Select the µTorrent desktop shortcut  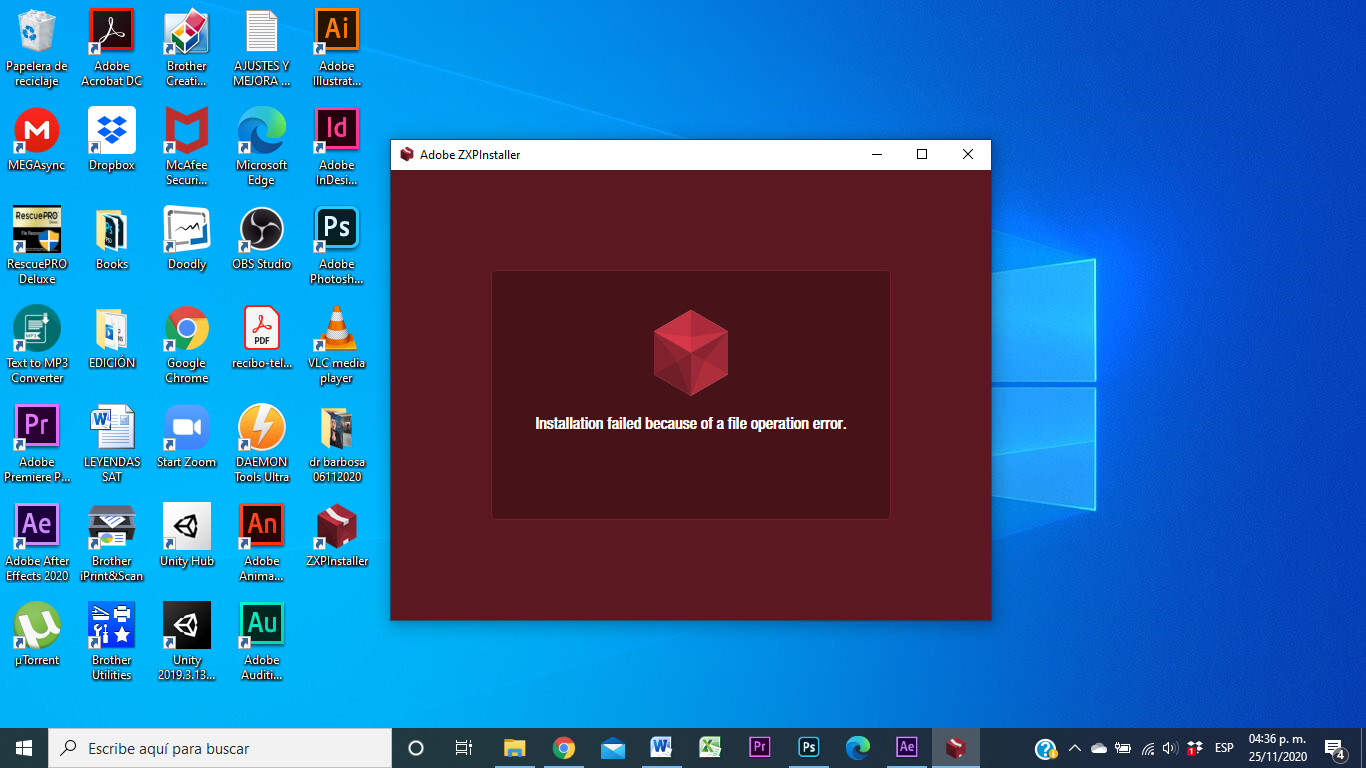[x=37, y=634]
